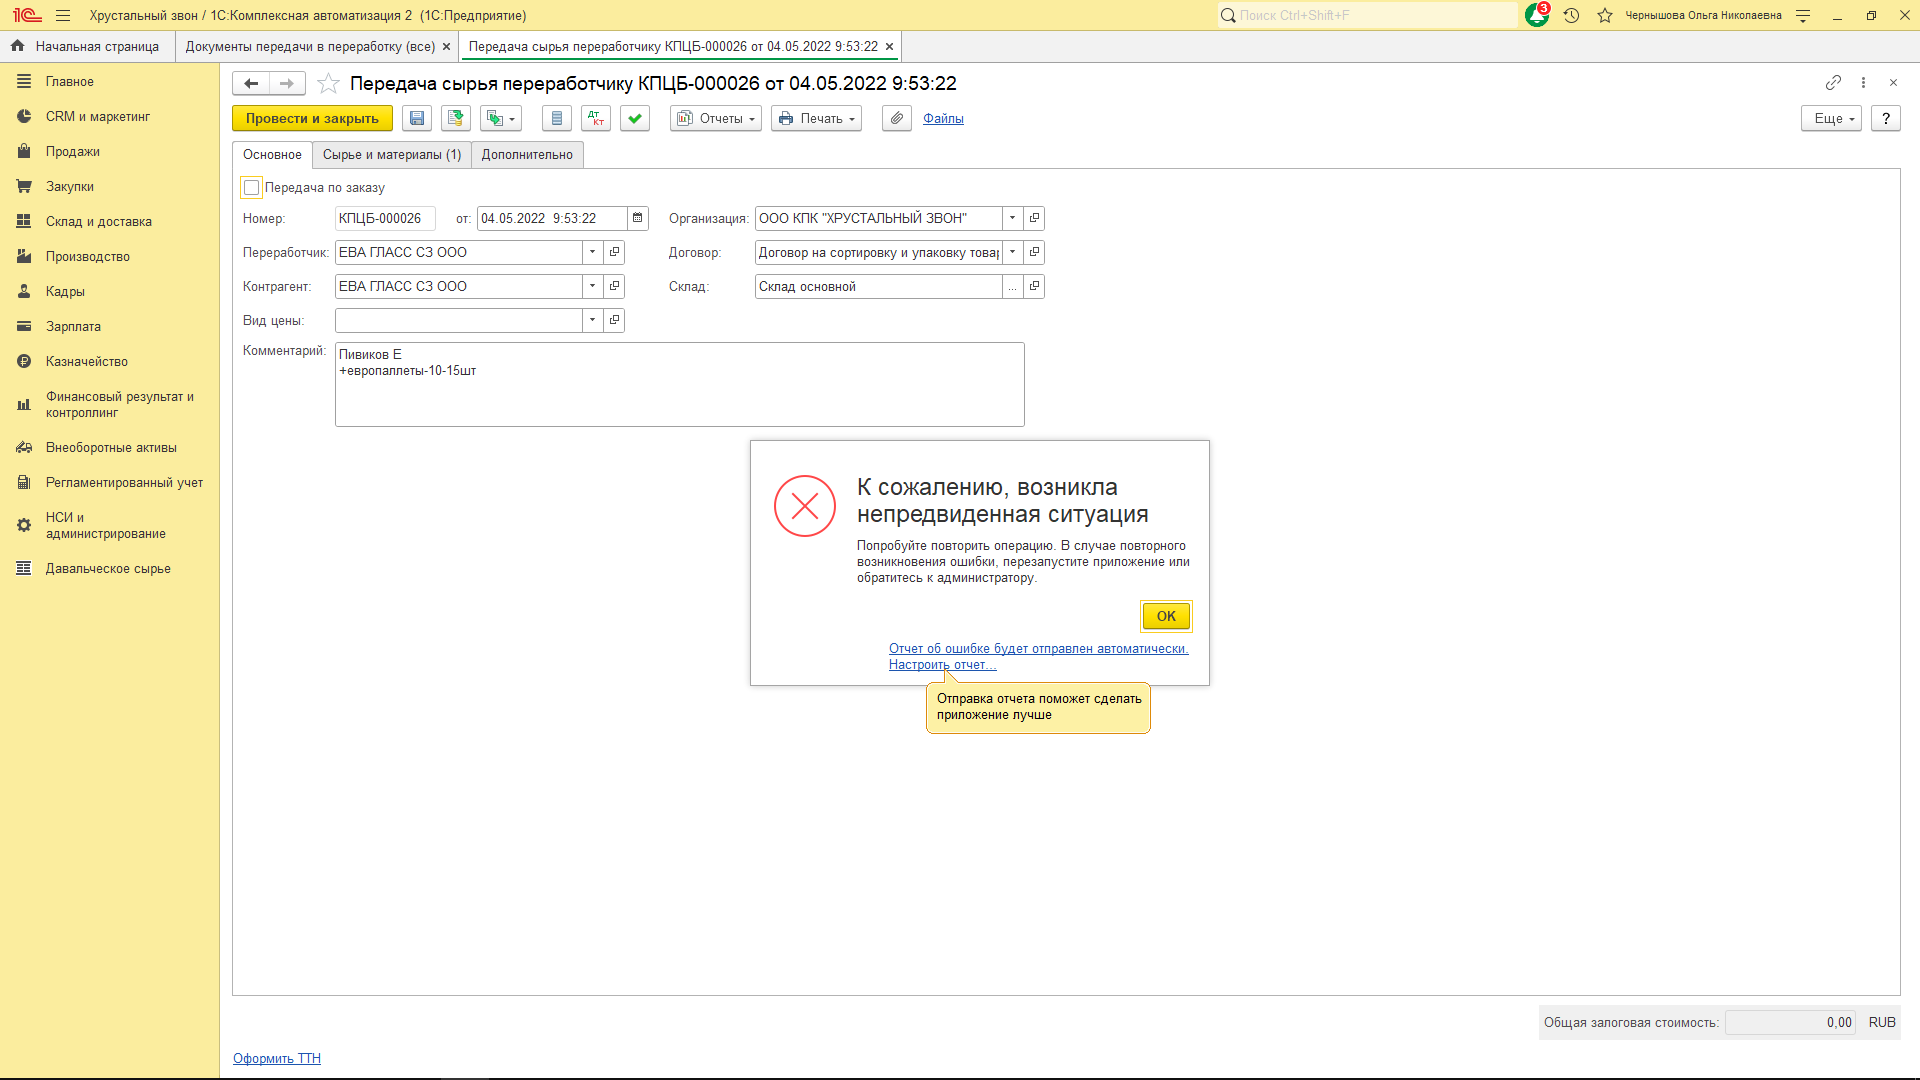Copy link to document icon

pyautogui.click(x=1833, y=82)
